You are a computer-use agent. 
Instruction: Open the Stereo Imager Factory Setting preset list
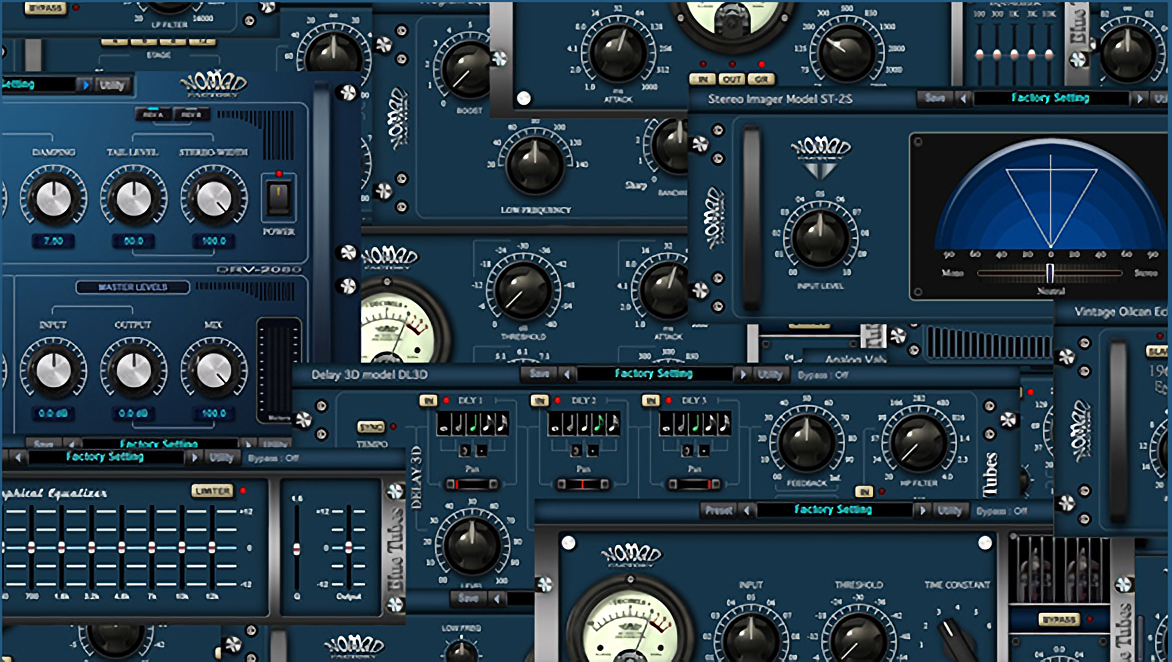pyautogui.click(x=1050, y=98)
